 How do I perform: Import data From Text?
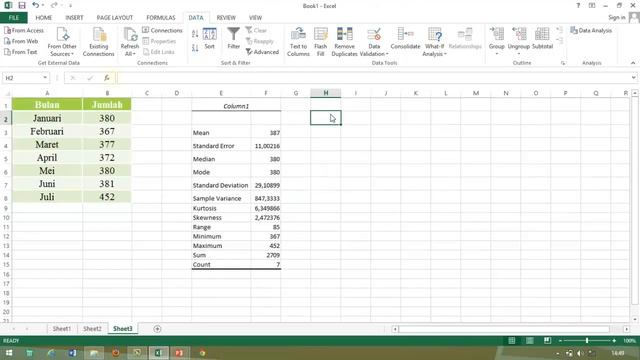tap(20, 52)
